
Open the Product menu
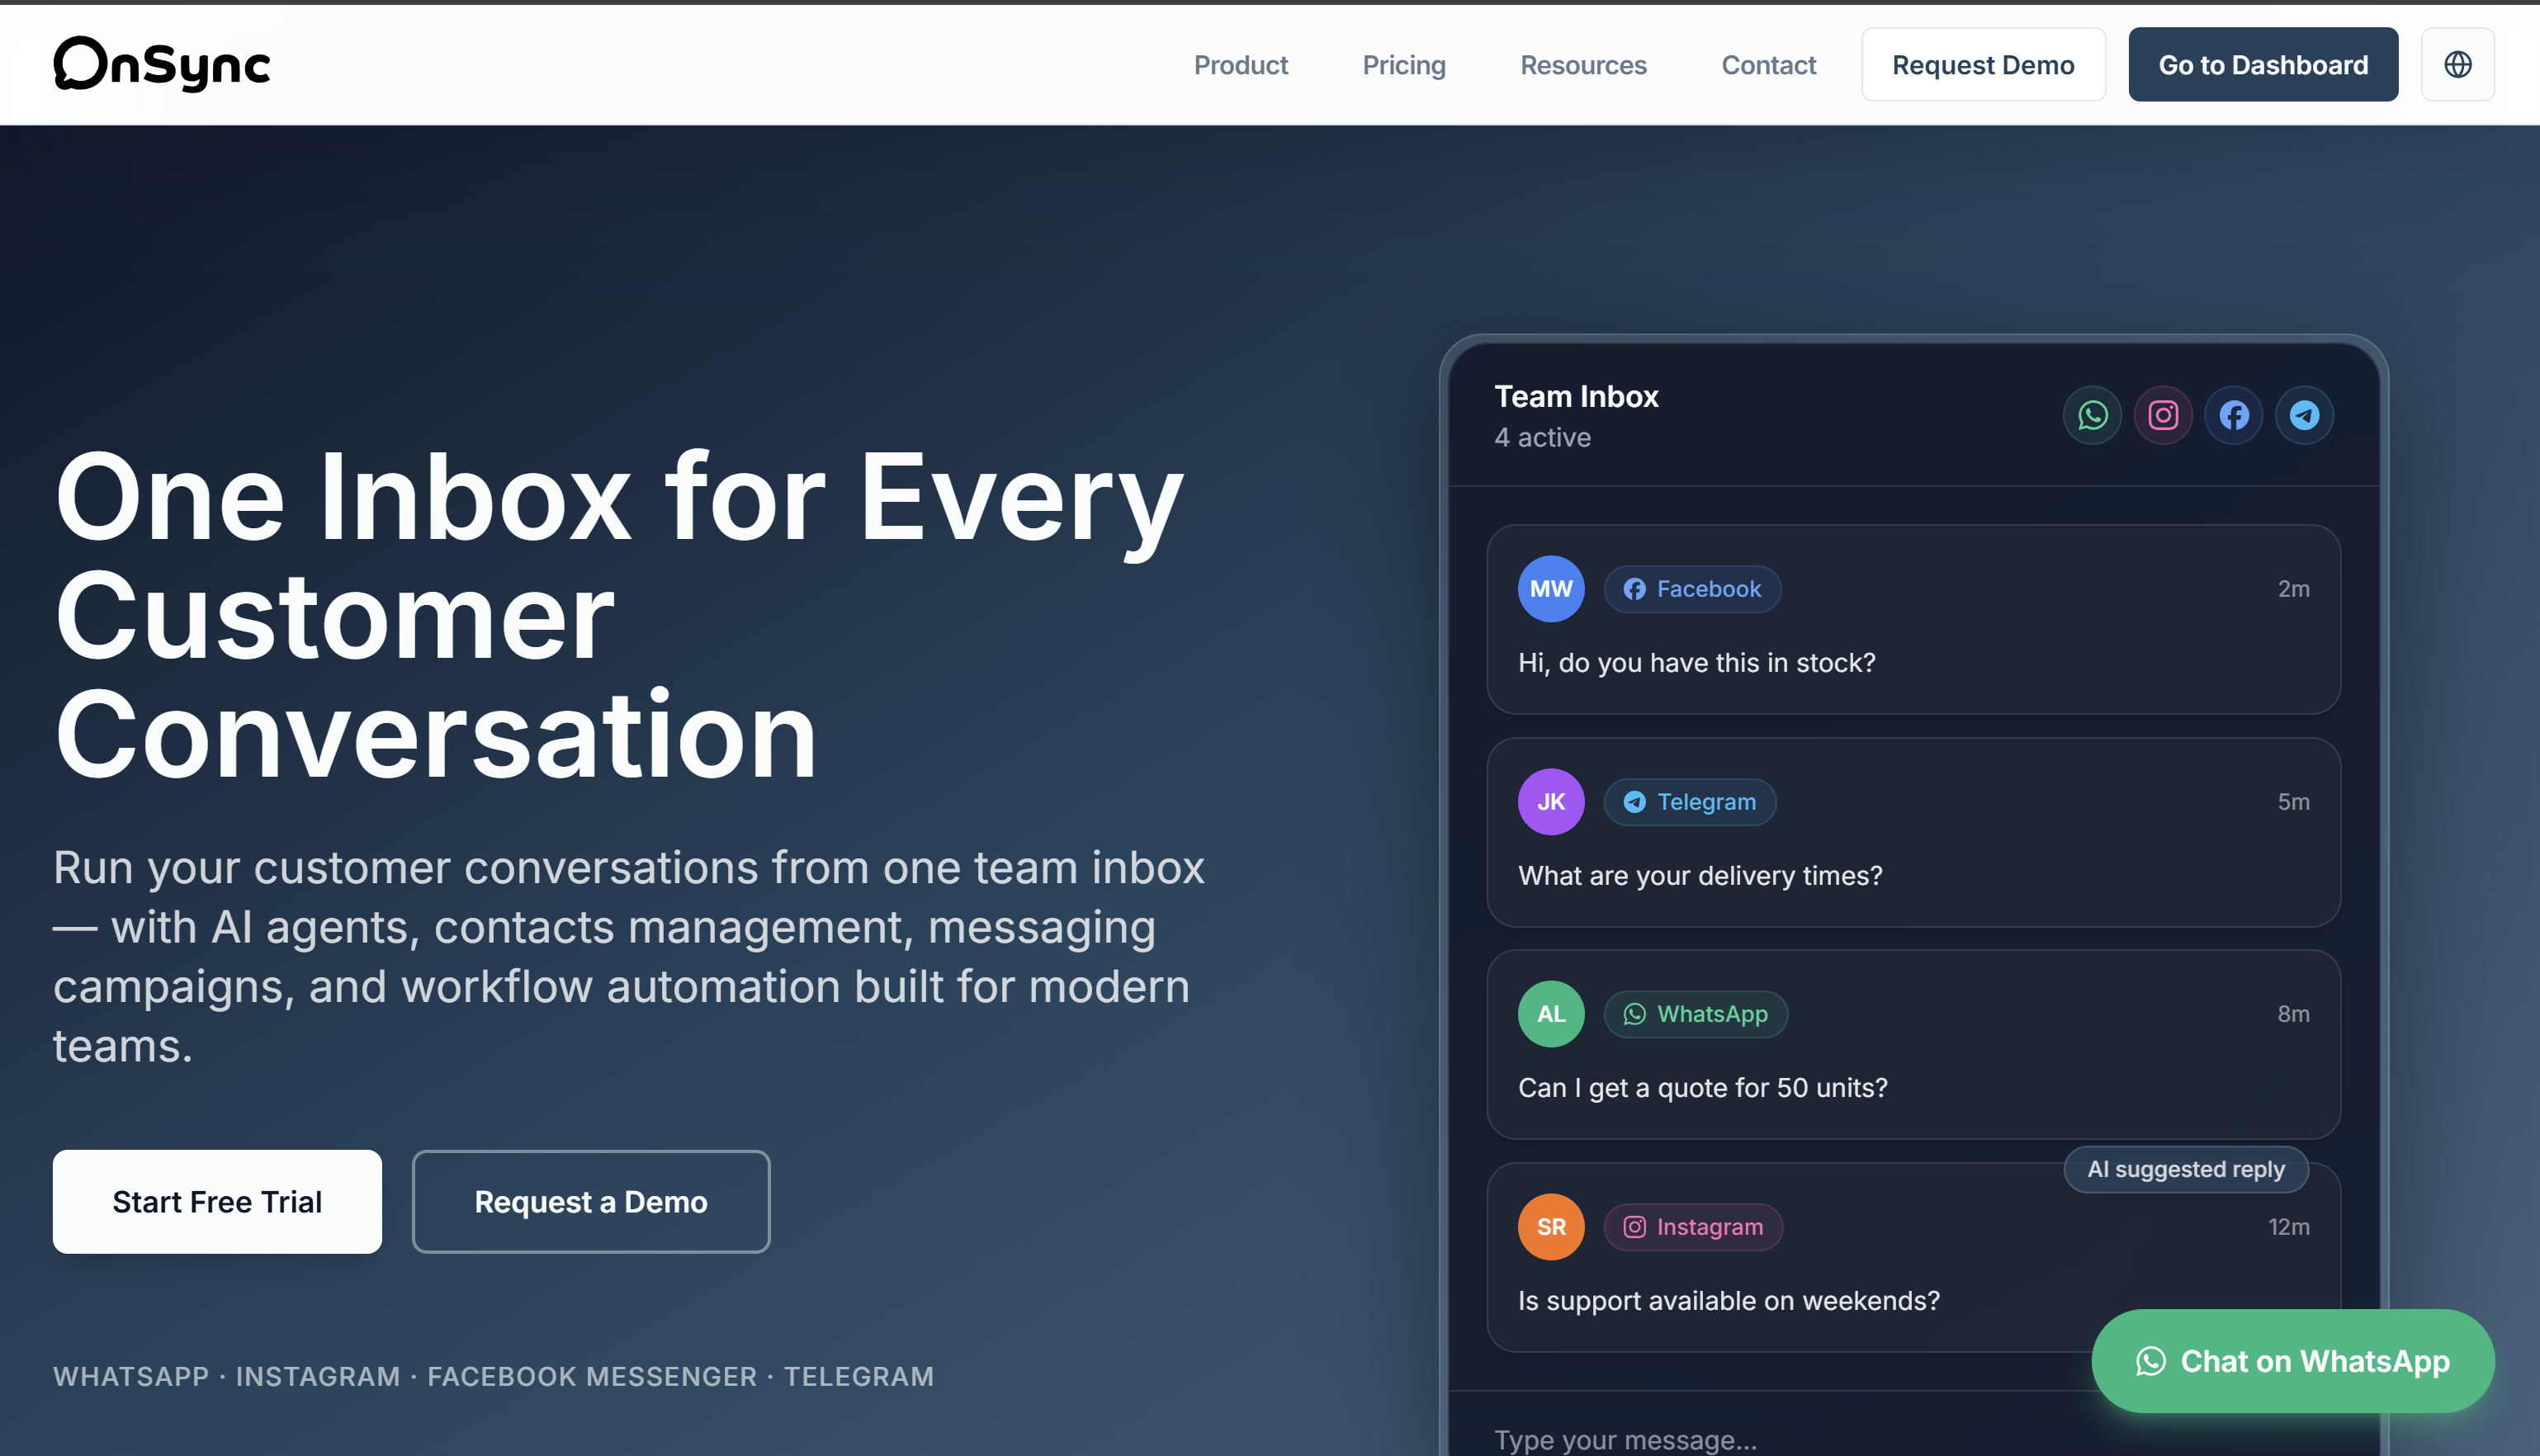[1240, 65]
